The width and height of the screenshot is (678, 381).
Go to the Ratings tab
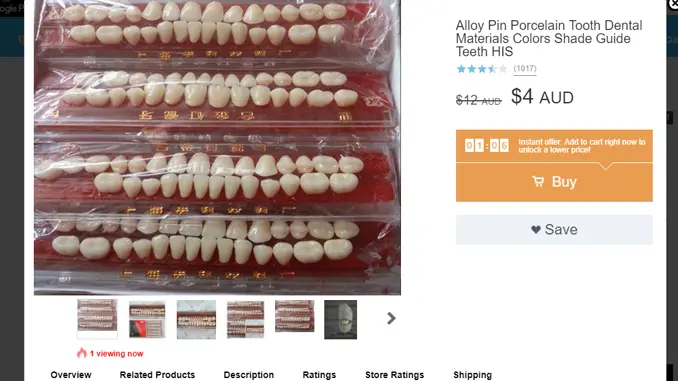tap(319, 375)
